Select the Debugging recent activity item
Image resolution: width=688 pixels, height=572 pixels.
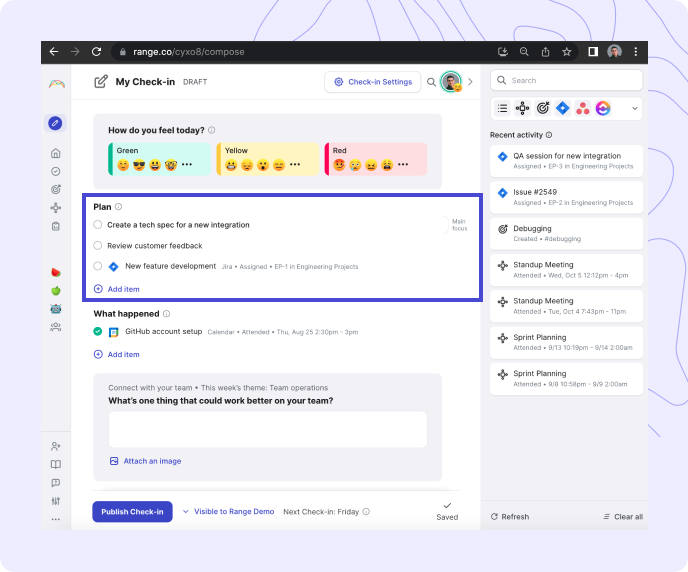[x=566, y=233]
